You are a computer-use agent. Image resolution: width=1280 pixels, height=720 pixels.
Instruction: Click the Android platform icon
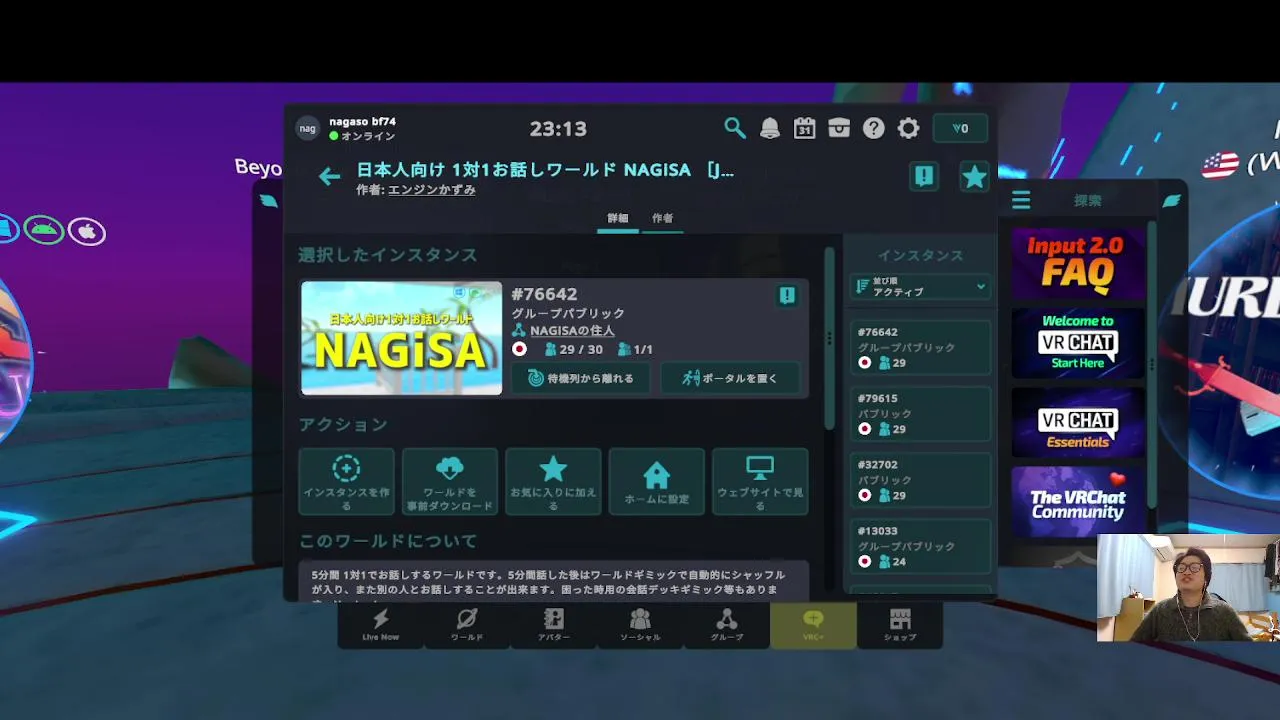point(44,230)
